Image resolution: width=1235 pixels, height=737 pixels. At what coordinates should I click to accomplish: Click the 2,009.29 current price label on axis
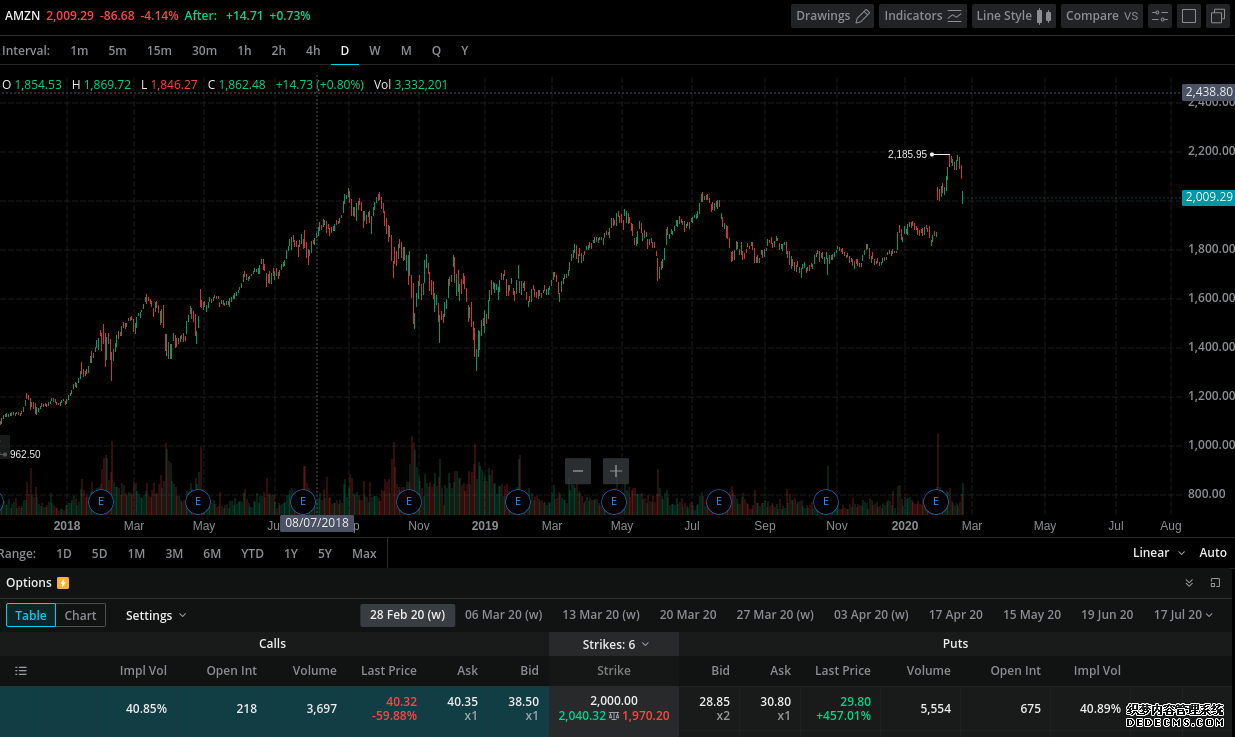tap(1208, 197)
